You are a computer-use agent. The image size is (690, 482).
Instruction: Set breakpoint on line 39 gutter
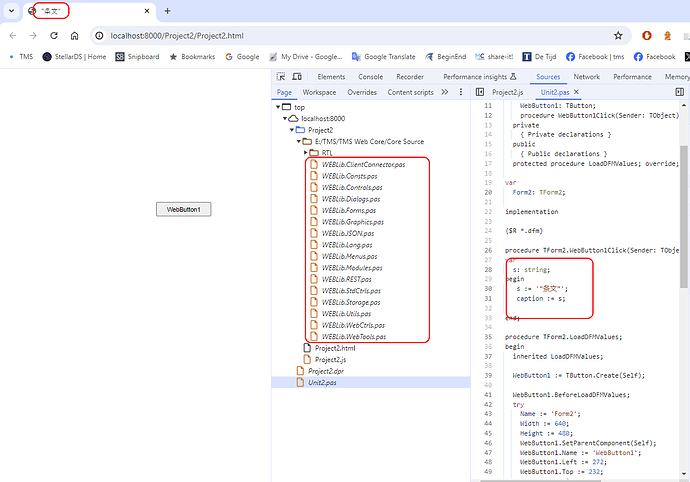(x=488, y=375)
